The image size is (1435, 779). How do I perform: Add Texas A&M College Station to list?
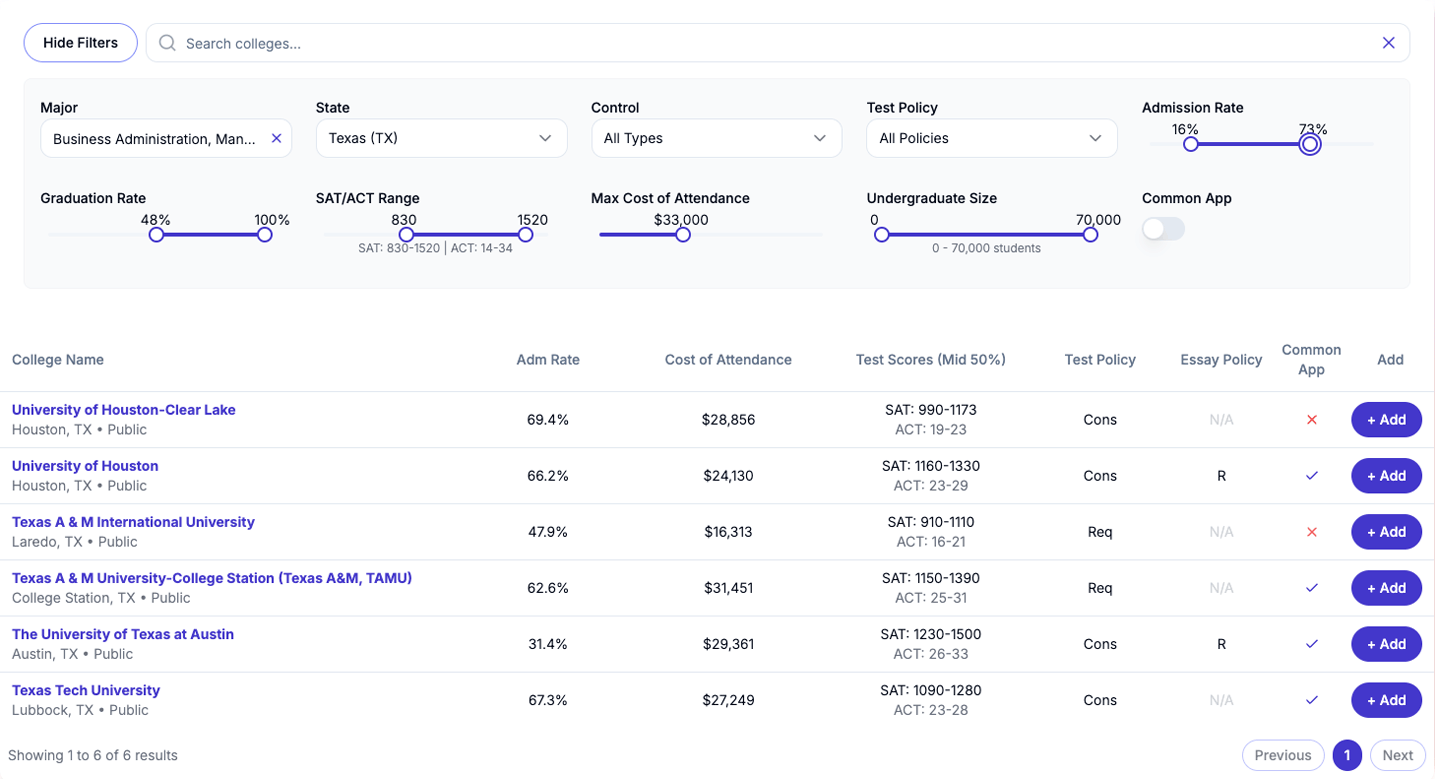(x=1386, y=588)
